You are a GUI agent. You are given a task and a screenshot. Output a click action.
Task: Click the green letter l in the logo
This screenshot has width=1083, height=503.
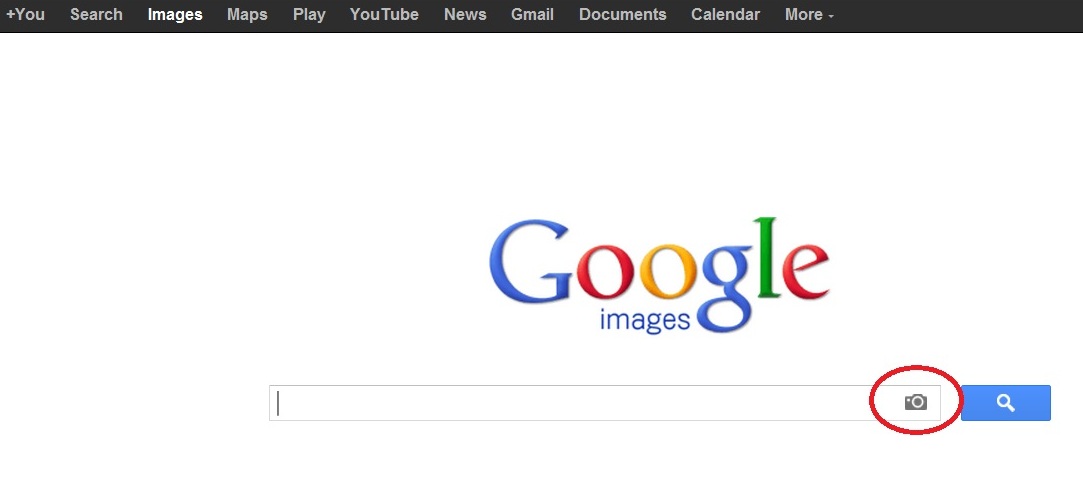click(x=766, y=258)
